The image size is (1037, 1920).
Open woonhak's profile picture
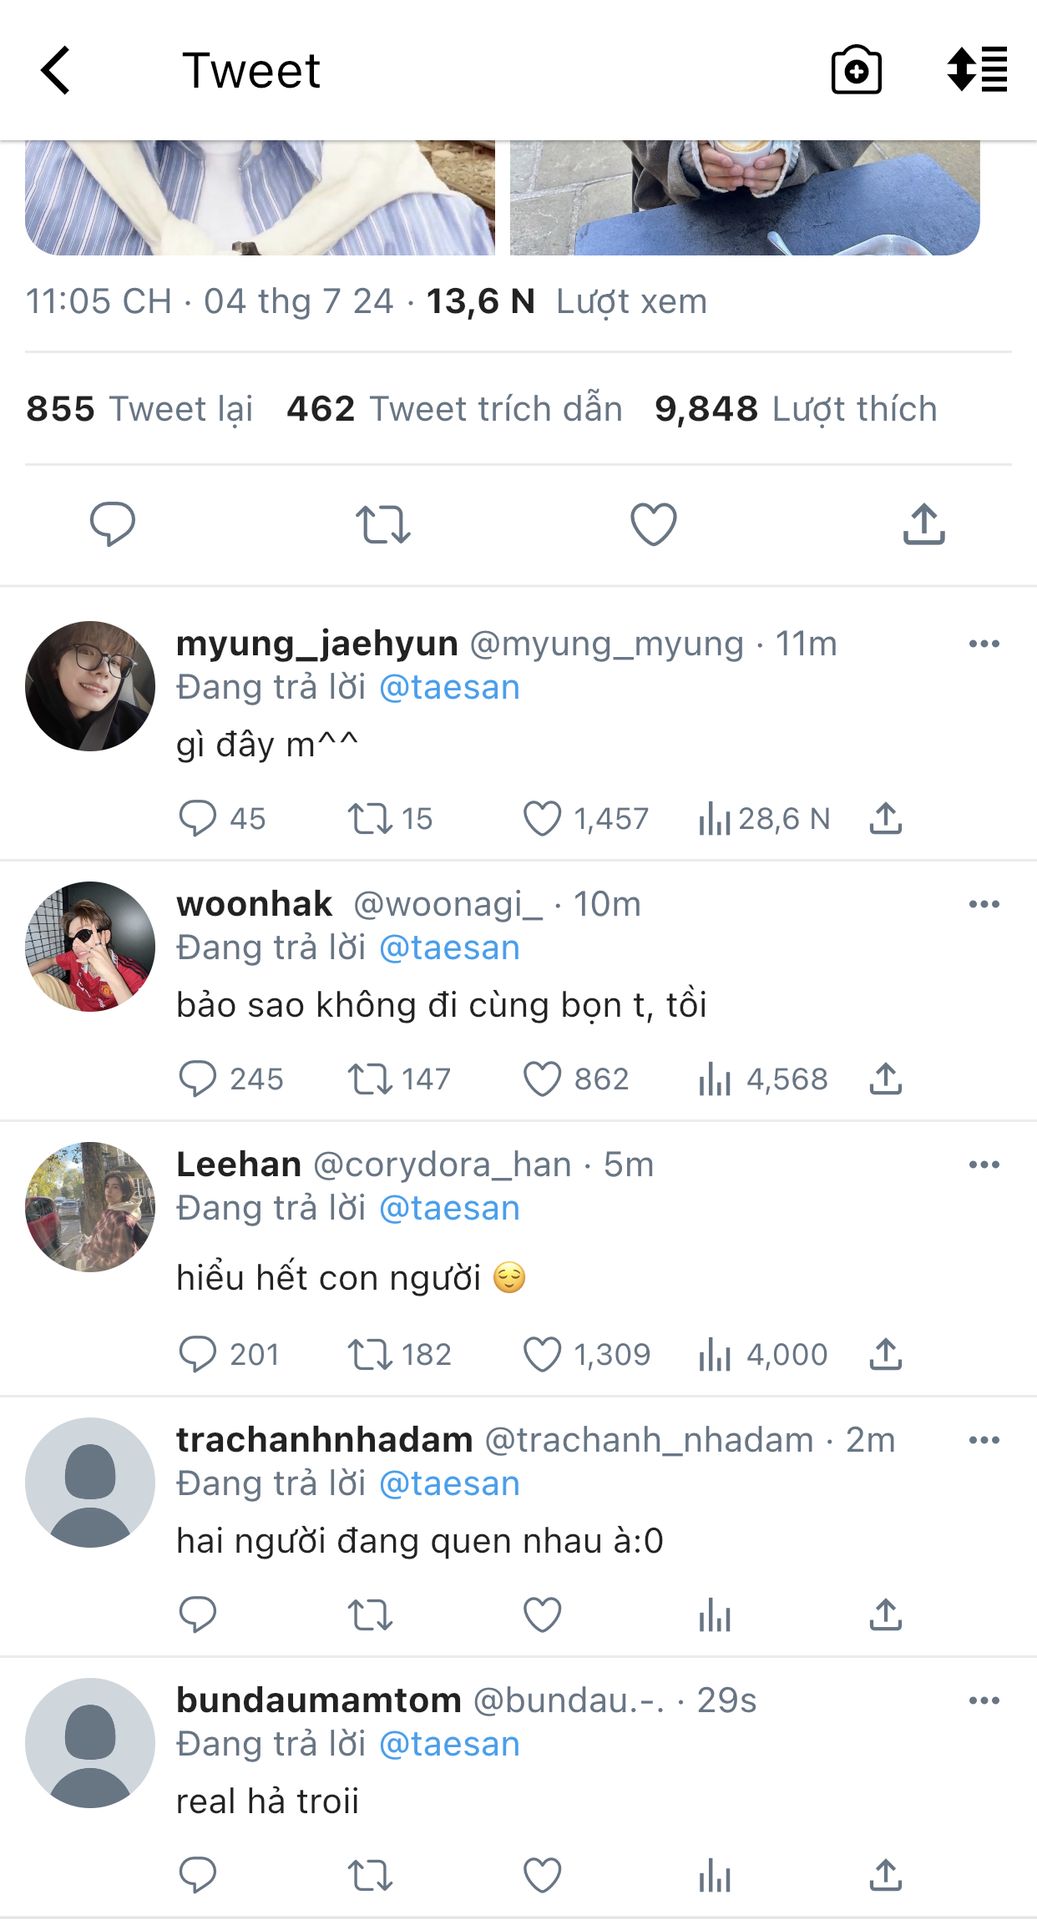point(90,946)
